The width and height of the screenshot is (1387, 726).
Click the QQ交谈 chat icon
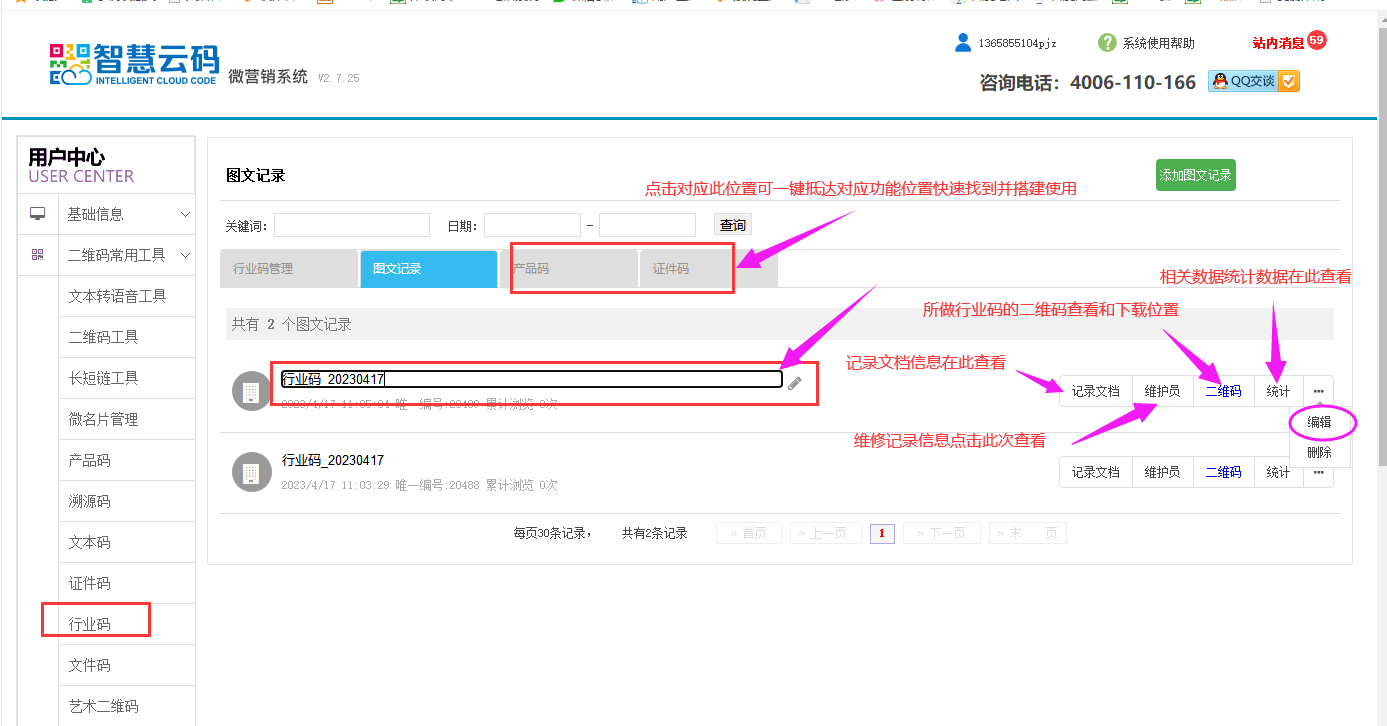click(1253, 81)
